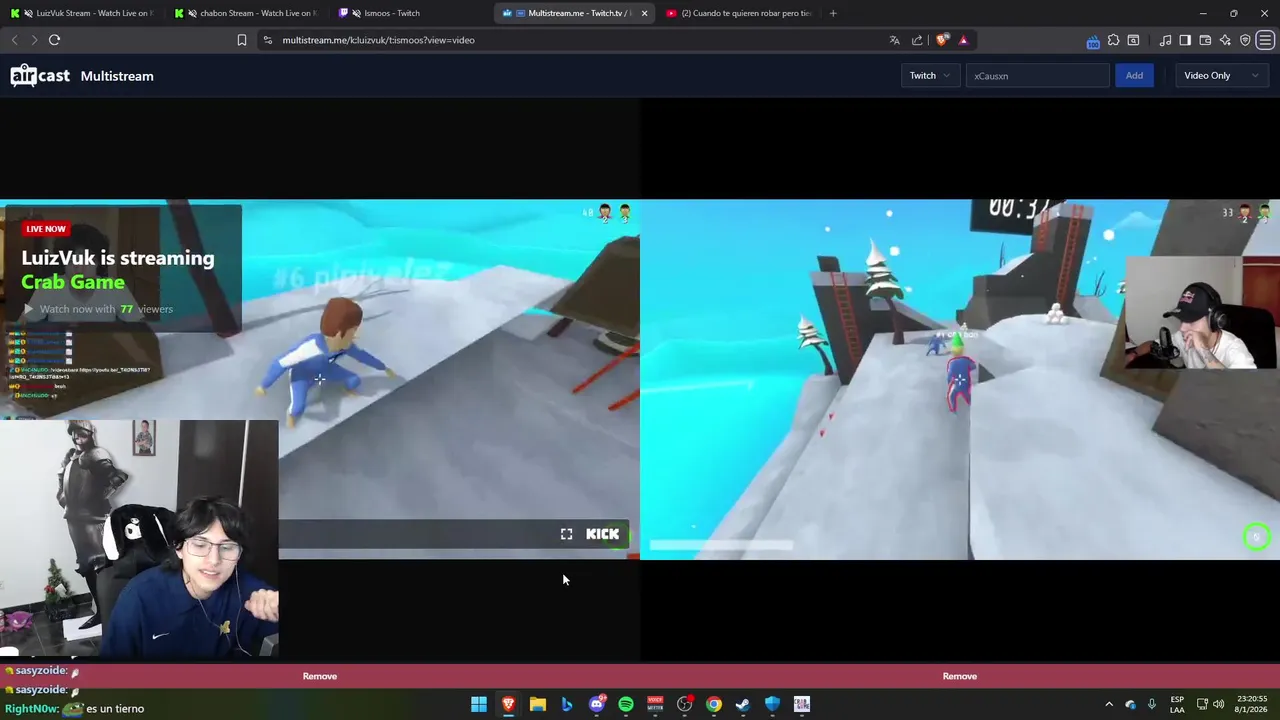Open the Crab Game taskbar icon
Screen dimensions: 1280x720
click(802, 704)
